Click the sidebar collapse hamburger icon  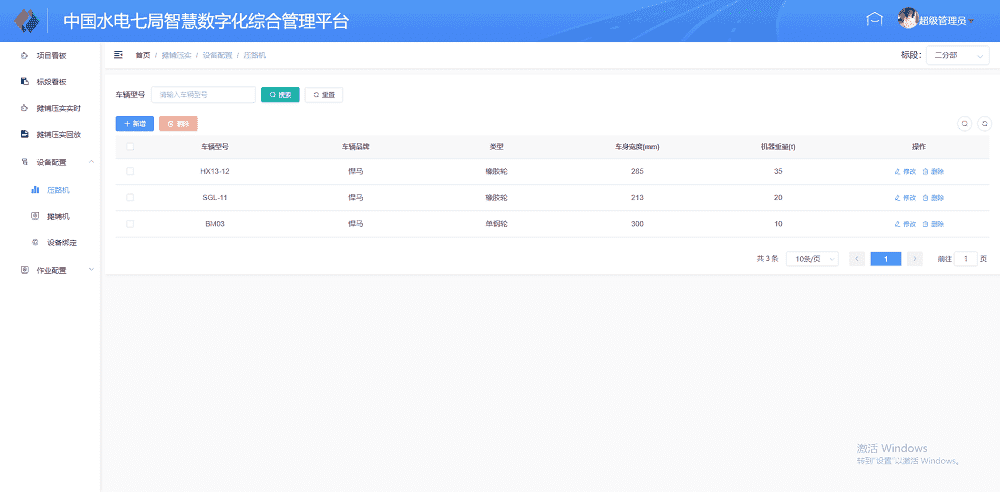pos(118,55)
